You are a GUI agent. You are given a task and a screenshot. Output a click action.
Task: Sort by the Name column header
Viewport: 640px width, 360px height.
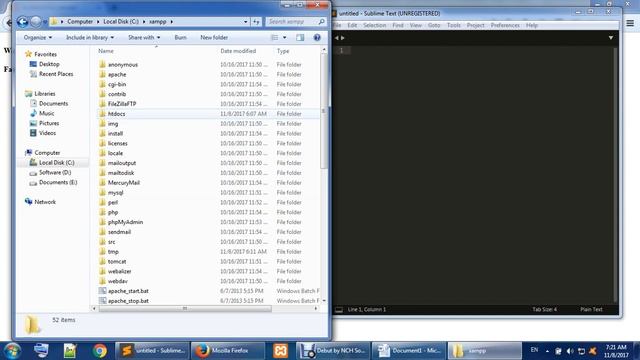[106, 51]
